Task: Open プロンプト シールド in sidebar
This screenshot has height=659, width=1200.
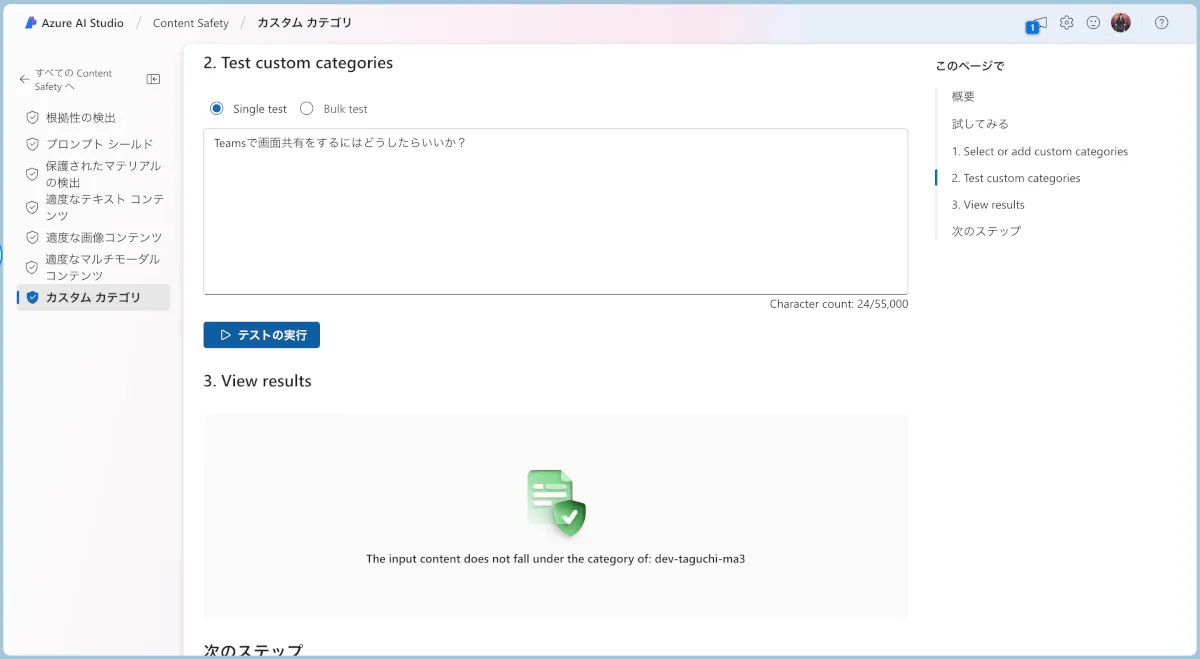Action: coord(100,144)
